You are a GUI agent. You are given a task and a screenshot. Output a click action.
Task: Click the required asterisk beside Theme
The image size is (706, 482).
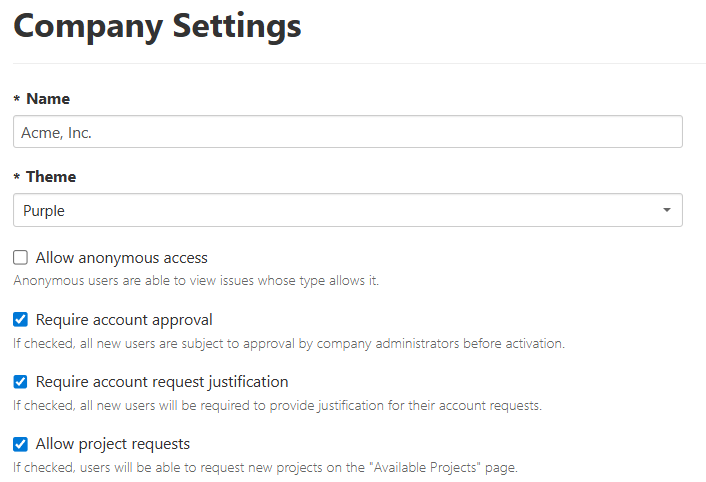(x=17, y=178)
